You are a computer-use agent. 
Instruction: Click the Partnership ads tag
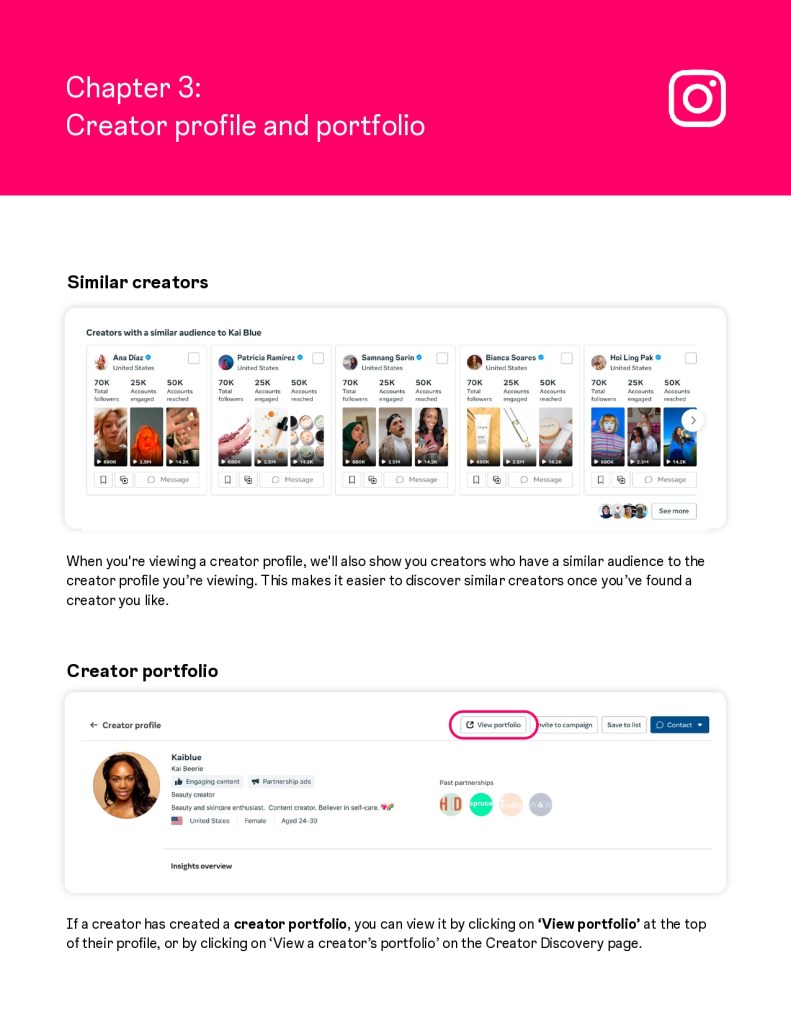tap(281, 781)
